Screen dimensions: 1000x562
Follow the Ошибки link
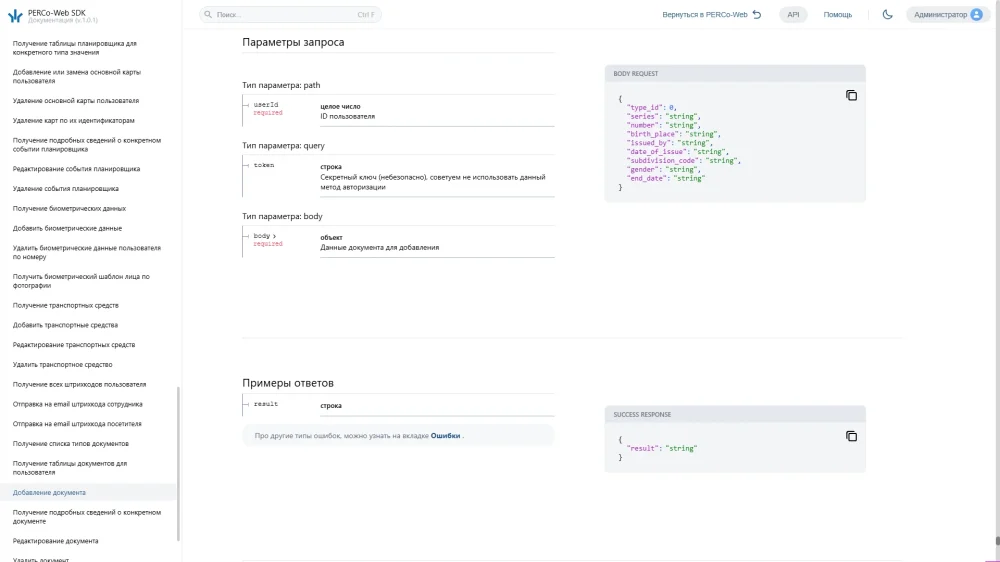click(x=445, y=436)
